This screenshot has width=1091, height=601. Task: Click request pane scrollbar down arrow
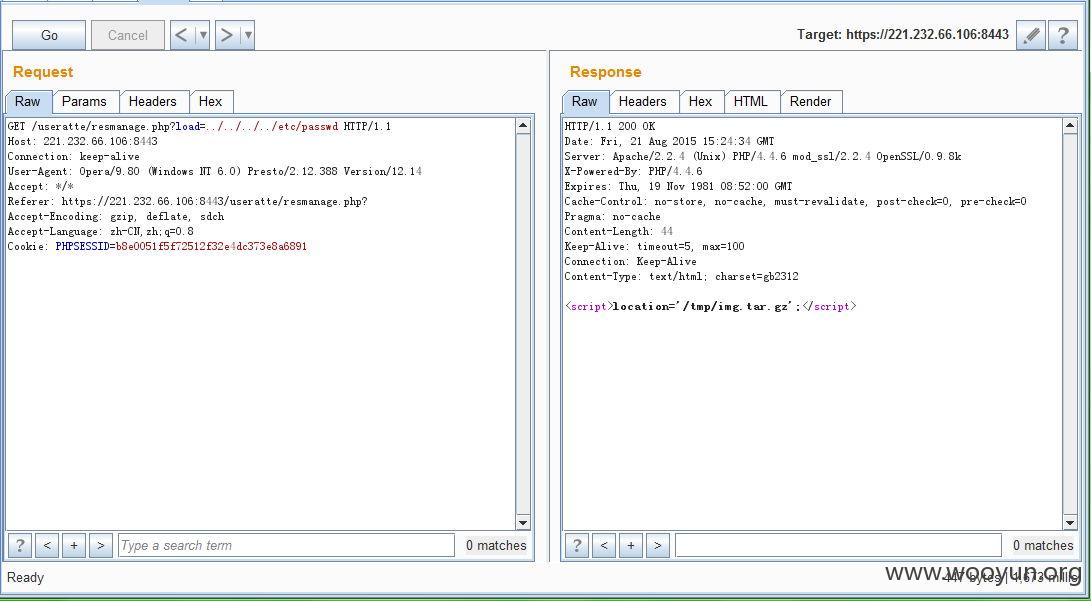click(x=523, y=522)
